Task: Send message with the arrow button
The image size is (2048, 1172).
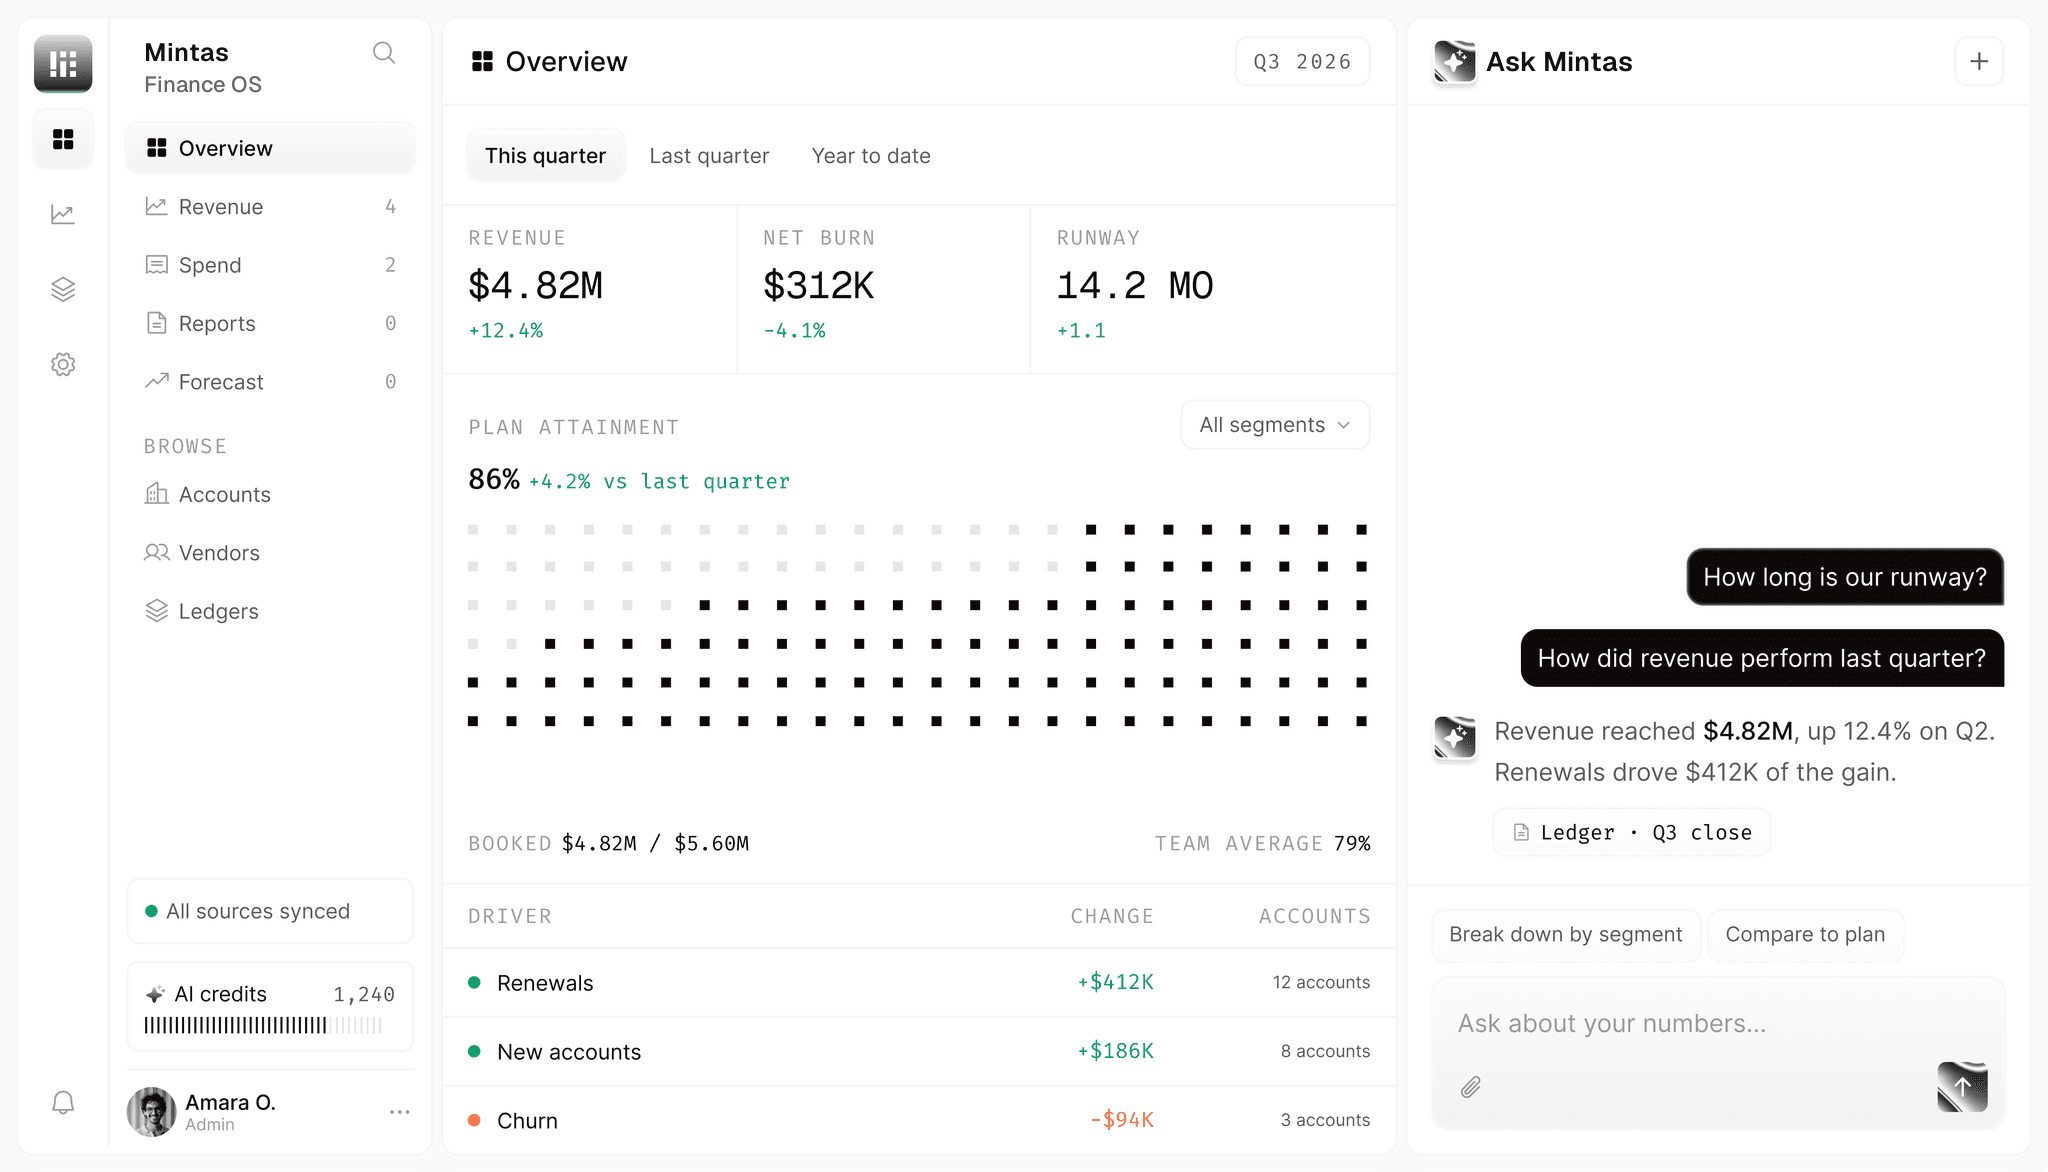Action: (x=1962, y=1087)
